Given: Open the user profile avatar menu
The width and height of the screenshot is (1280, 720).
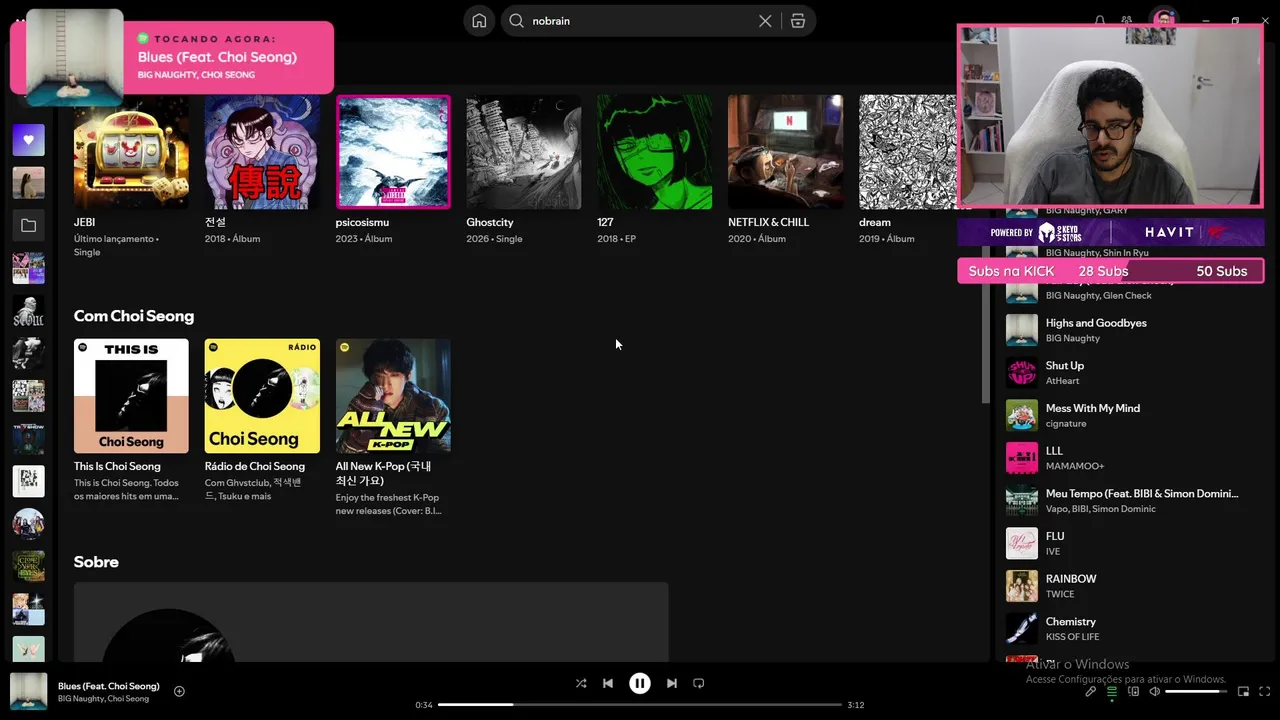Looking at the screenshot, I should [1163, 19].
